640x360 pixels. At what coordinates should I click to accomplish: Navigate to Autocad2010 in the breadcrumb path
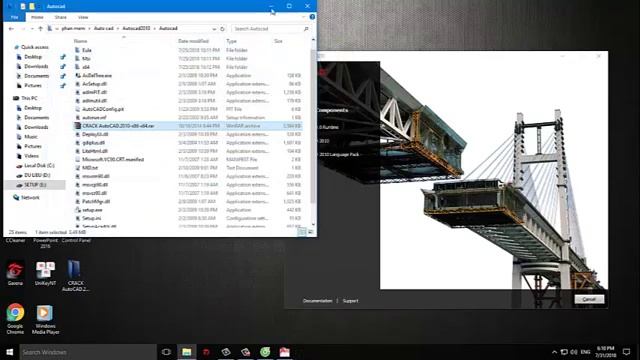click(136, 29)
